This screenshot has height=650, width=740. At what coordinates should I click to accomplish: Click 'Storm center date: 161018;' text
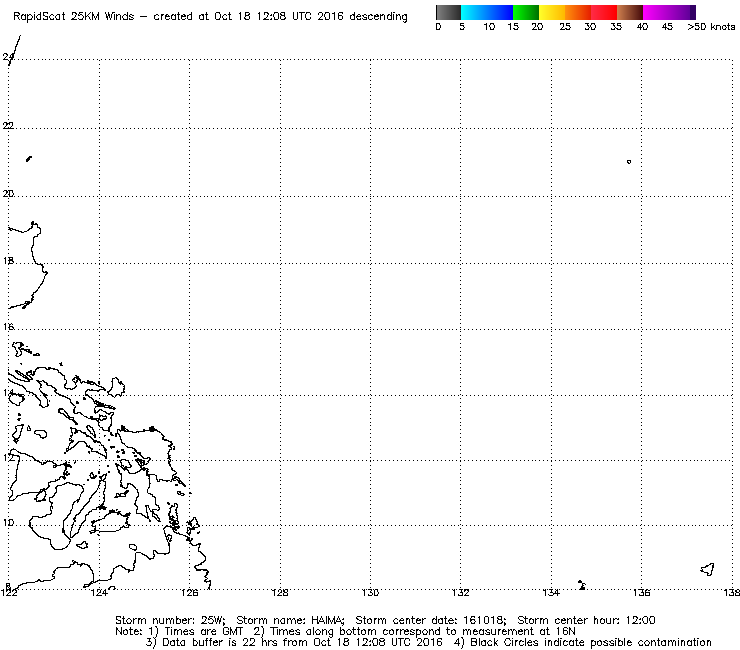[x=431, y=620]
